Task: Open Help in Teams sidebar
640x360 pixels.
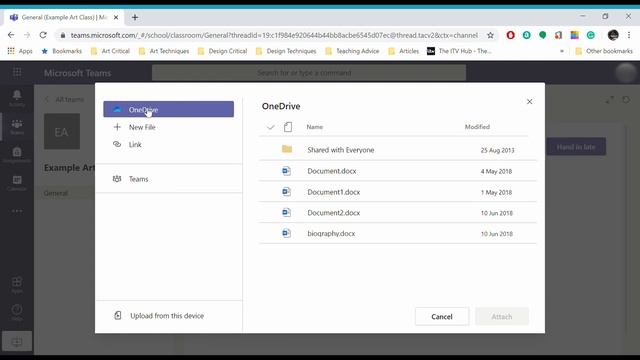Action: 17,312
